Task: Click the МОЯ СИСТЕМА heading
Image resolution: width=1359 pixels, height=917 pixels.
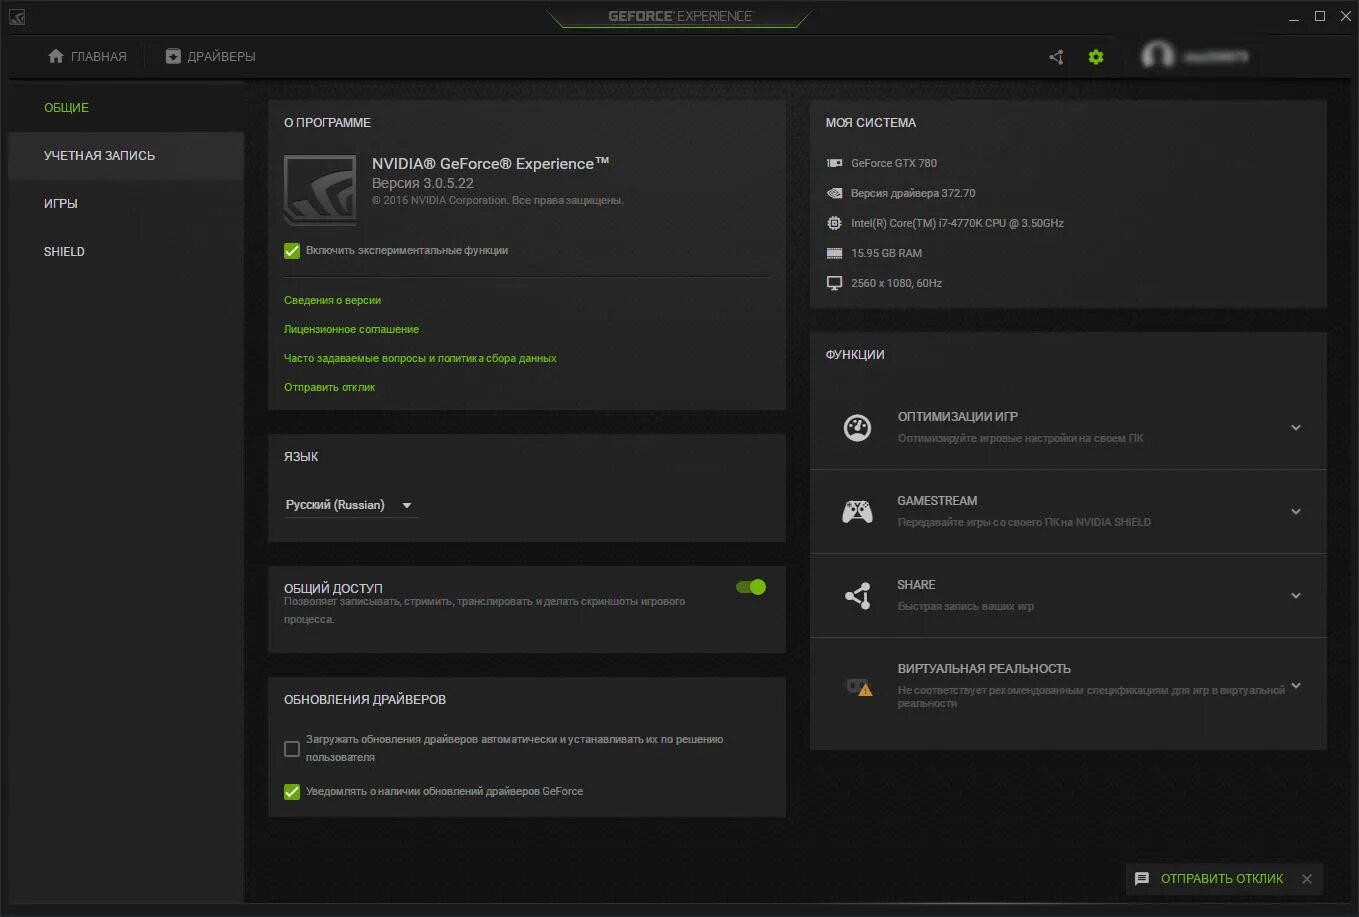Action: 871,123
